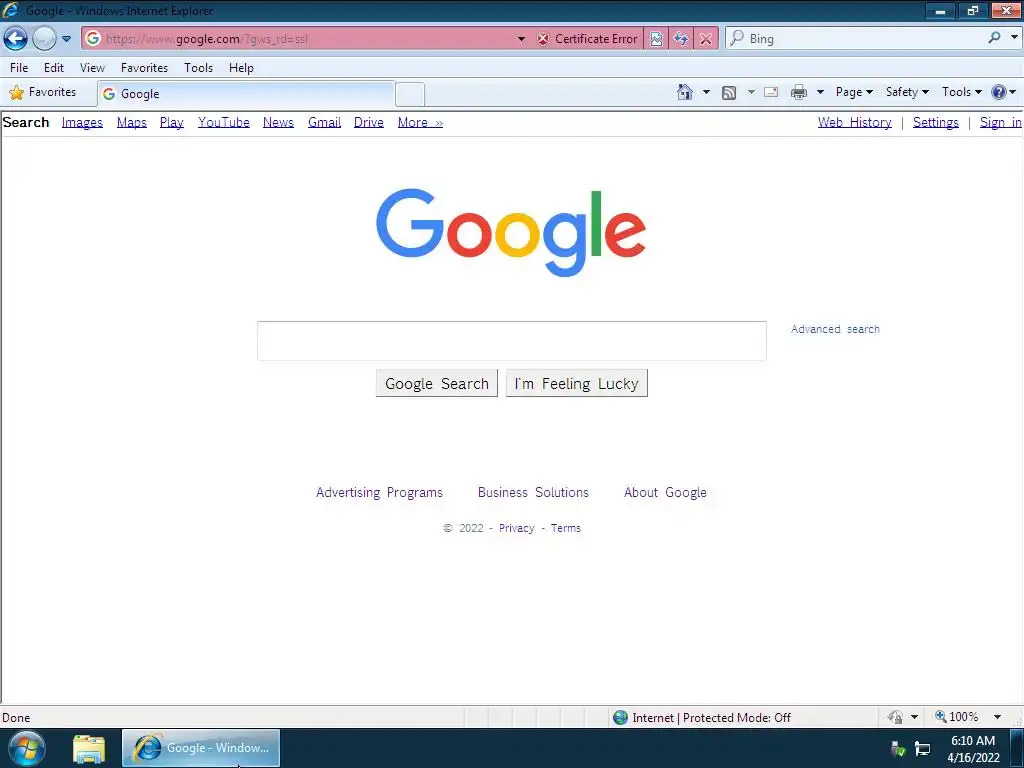Expand the Feeds dropdown arrow
The width and height of the screenshot is (1024, 768).
click(x=751, y=93)
